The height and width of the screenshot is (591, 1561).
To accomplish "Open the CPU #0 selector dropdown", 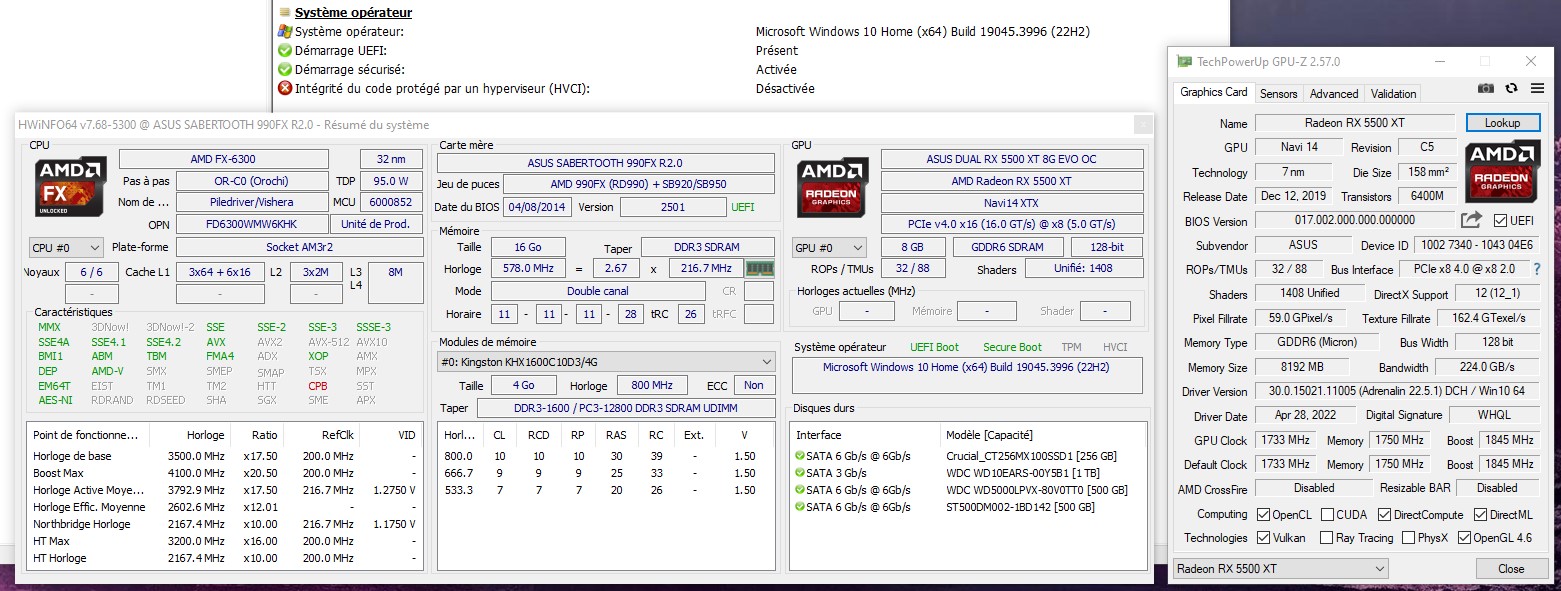I will [x=66, y=247].
